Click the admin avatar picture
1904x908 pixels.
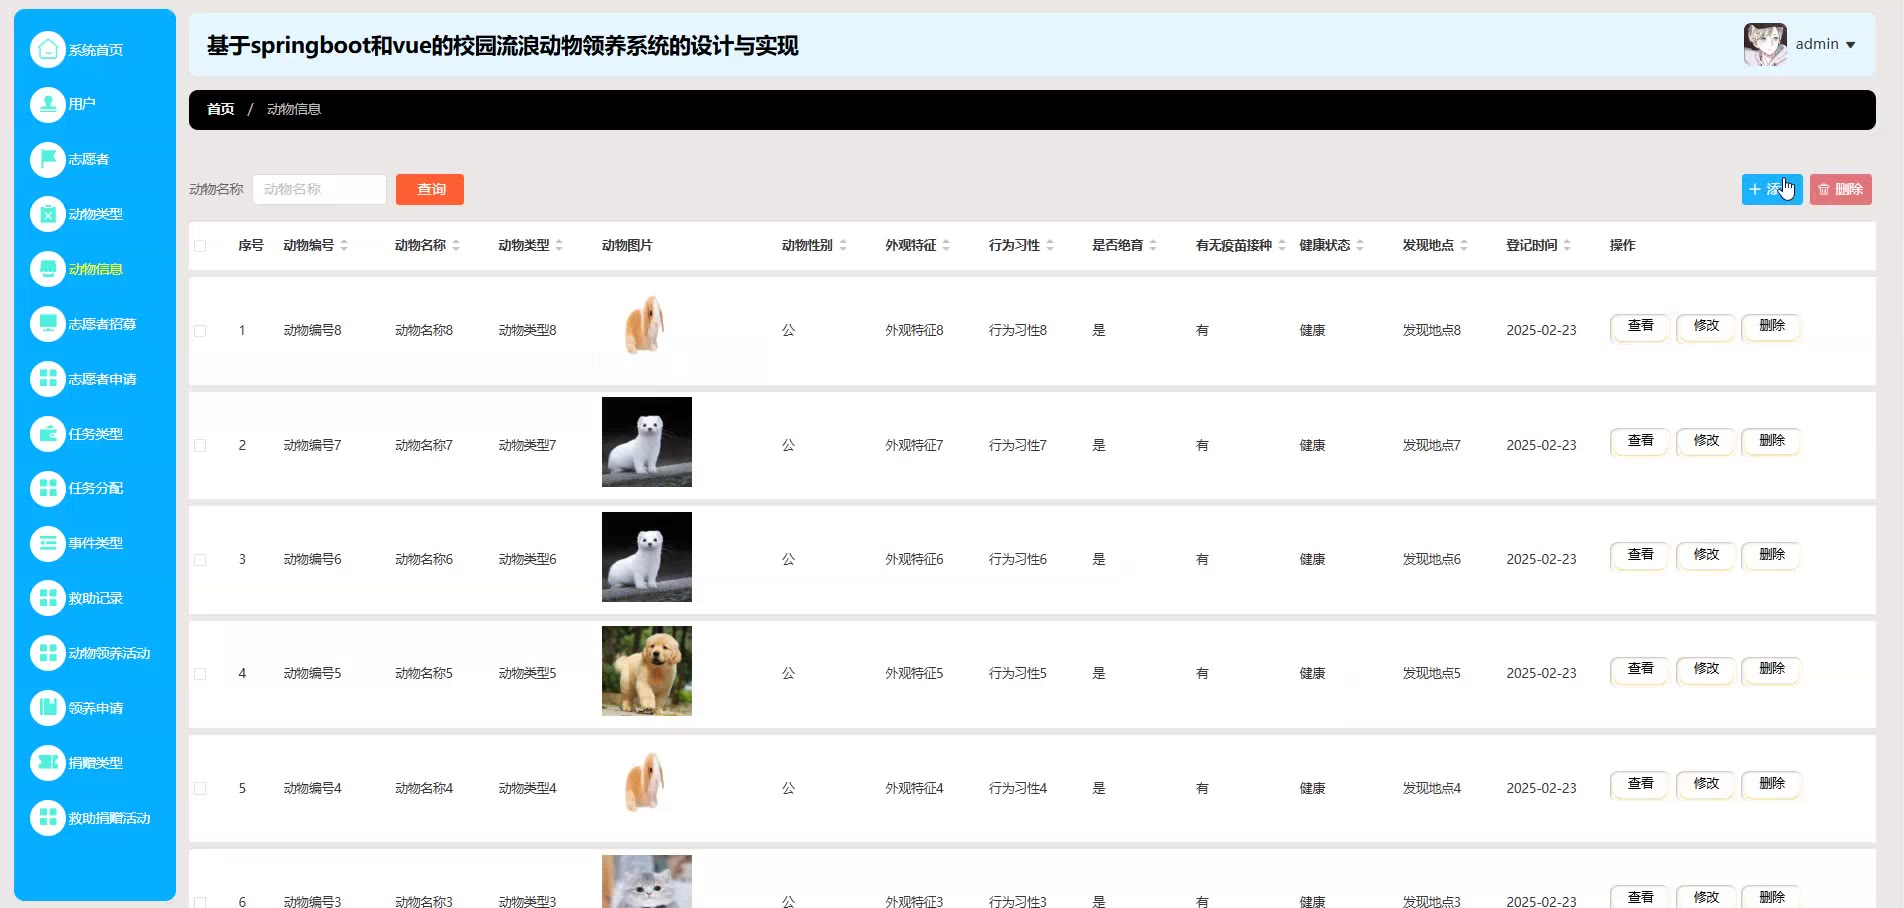1765,45
